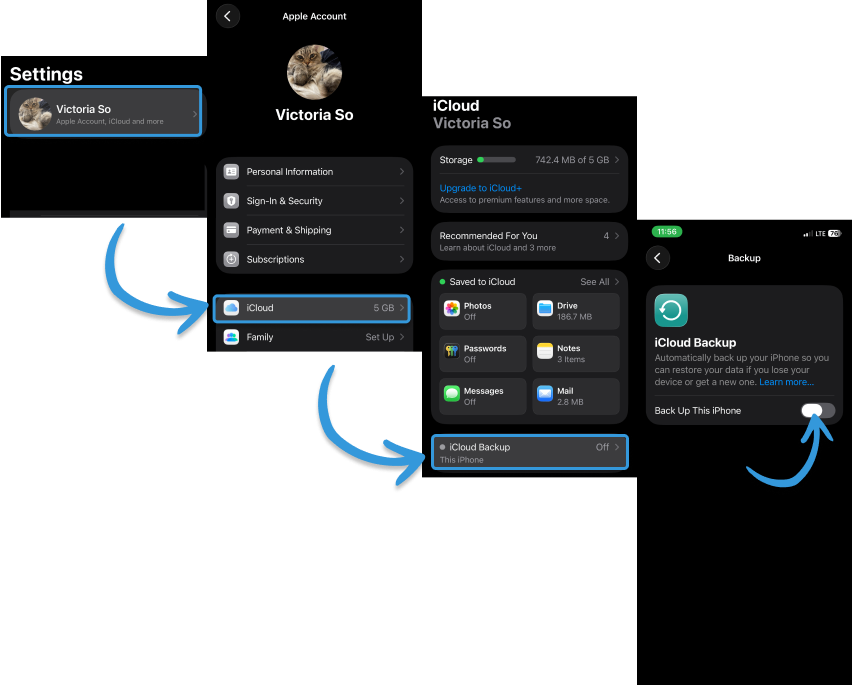852x685 pixels.
Task: Select Payment & Shipping row
Action: point(314,230)
